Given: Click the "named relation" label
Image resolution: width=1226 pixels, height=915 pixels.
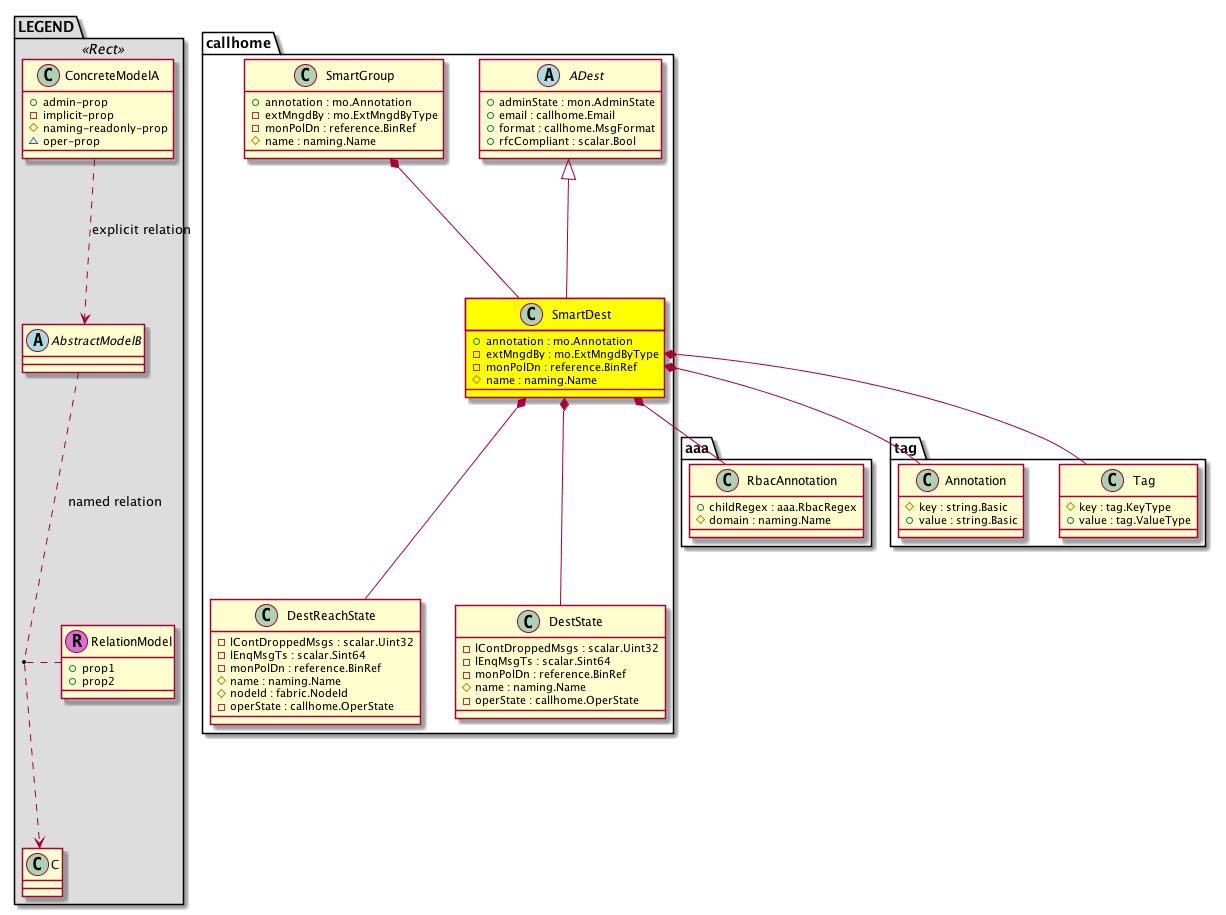Looking at the screenshot, I should coord(114,501).
